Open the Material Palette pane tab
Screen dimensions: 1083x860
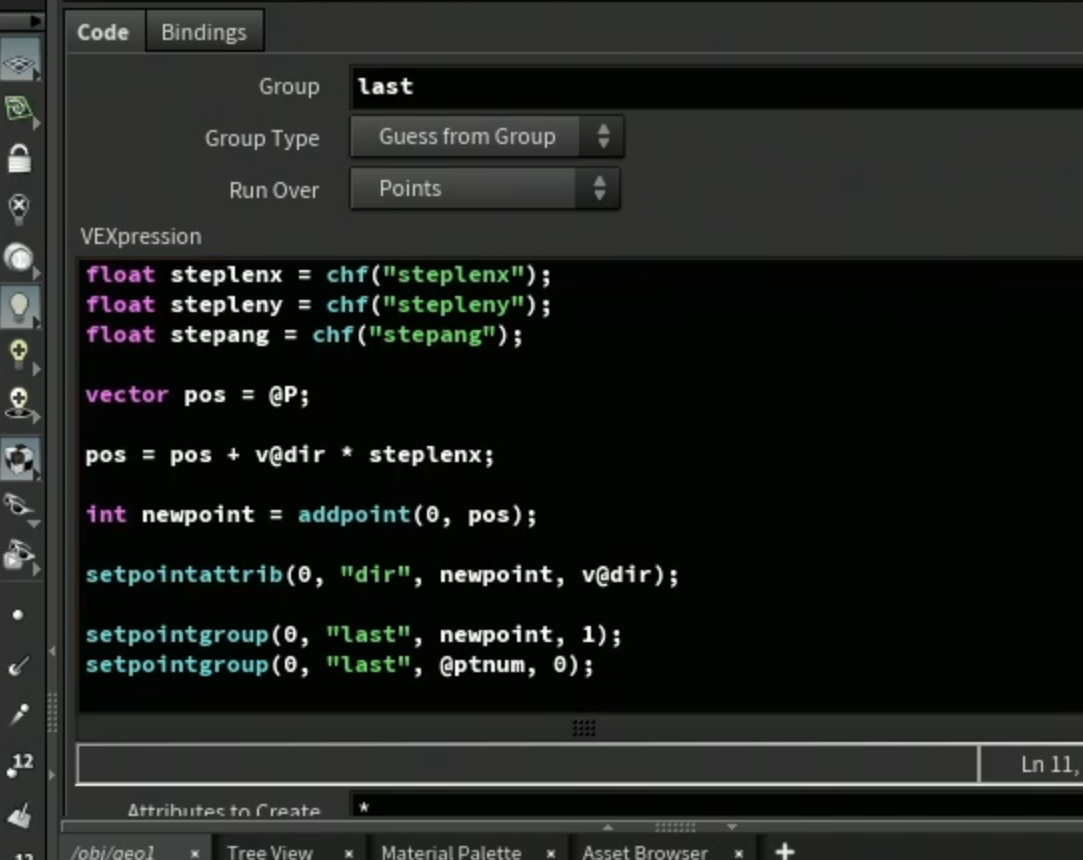tap(451, 852)
